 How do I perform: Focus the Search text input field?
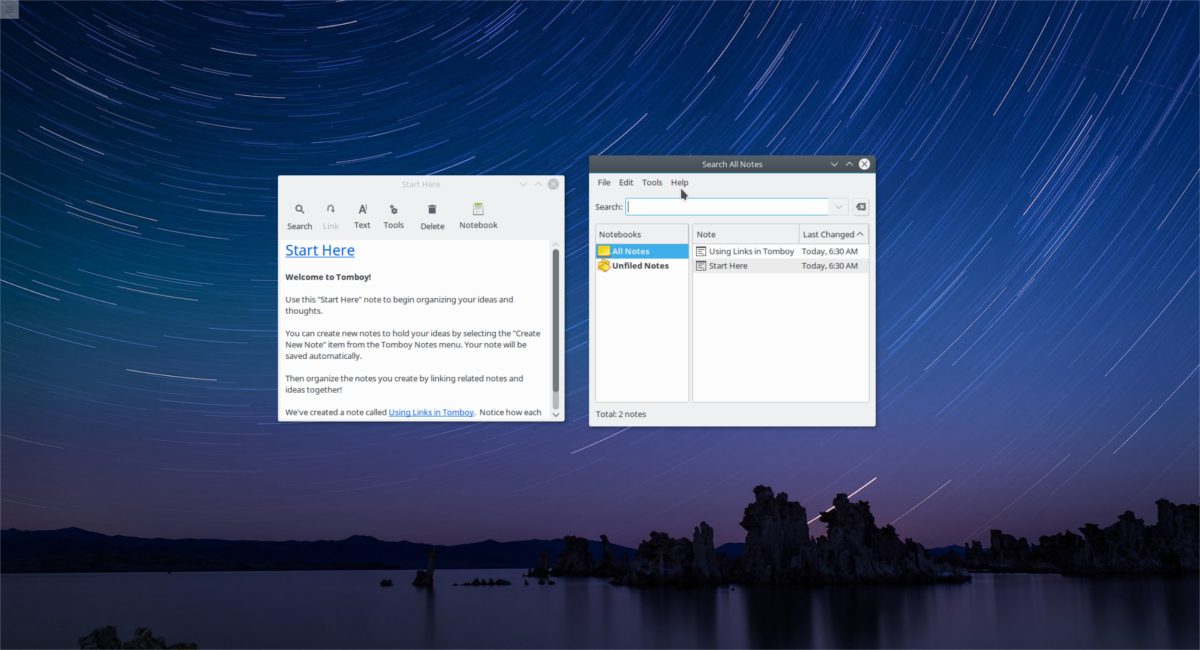(x=728, y=207)
